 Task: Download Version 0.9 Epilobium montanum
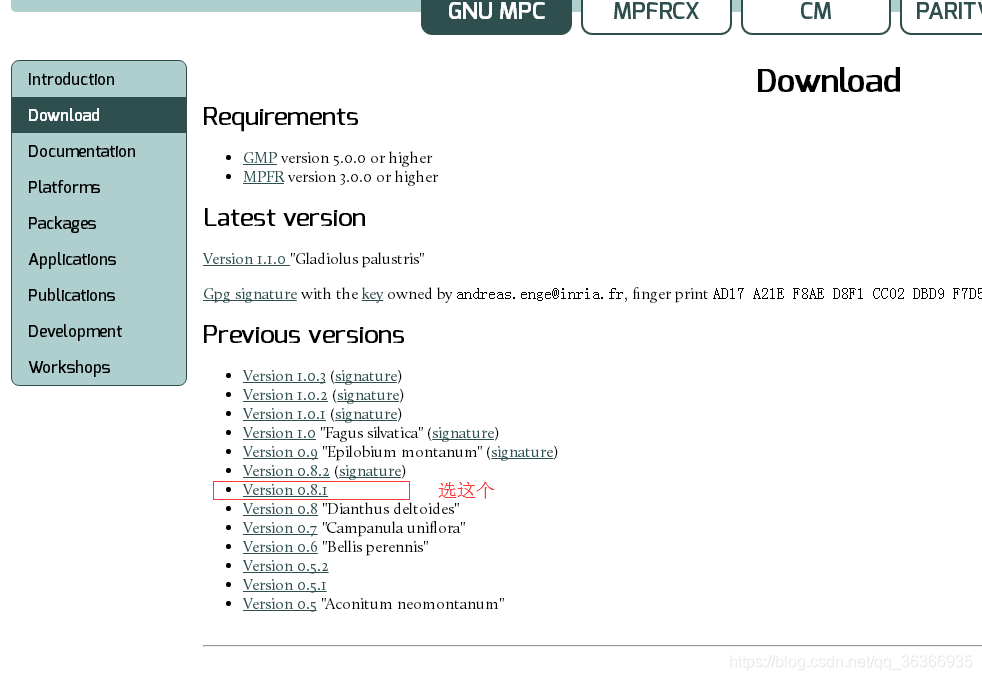280,451
